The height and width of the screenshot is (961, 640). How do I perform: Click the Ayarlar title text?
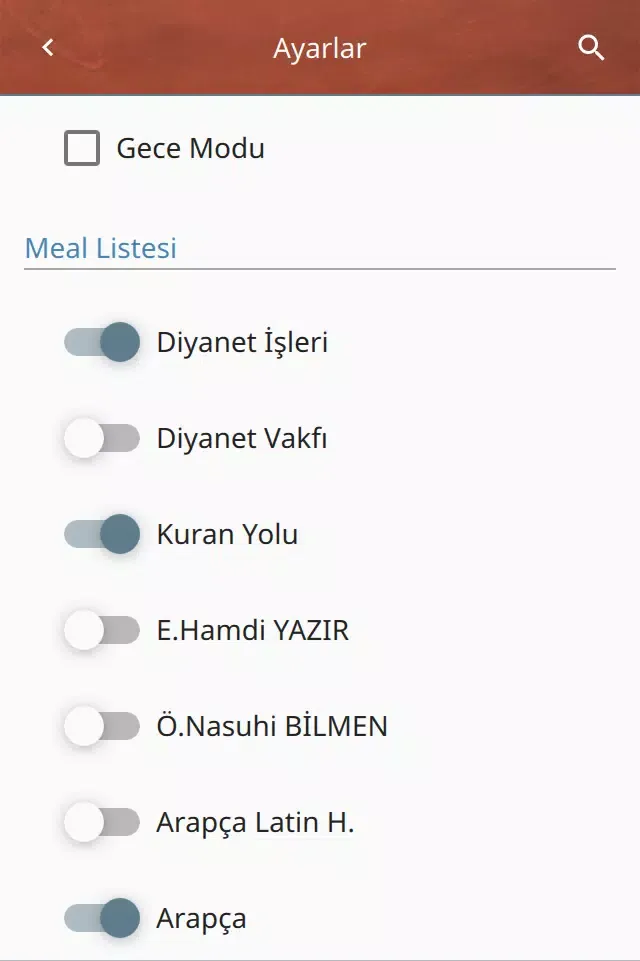[320, 47]
